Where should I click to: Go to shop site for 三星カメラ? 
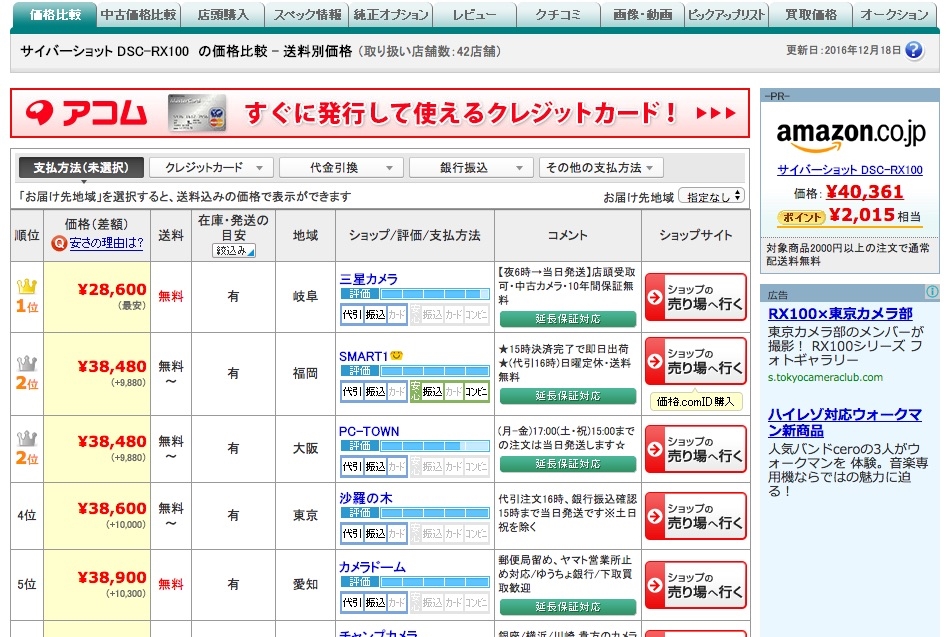tap(696, 296)
